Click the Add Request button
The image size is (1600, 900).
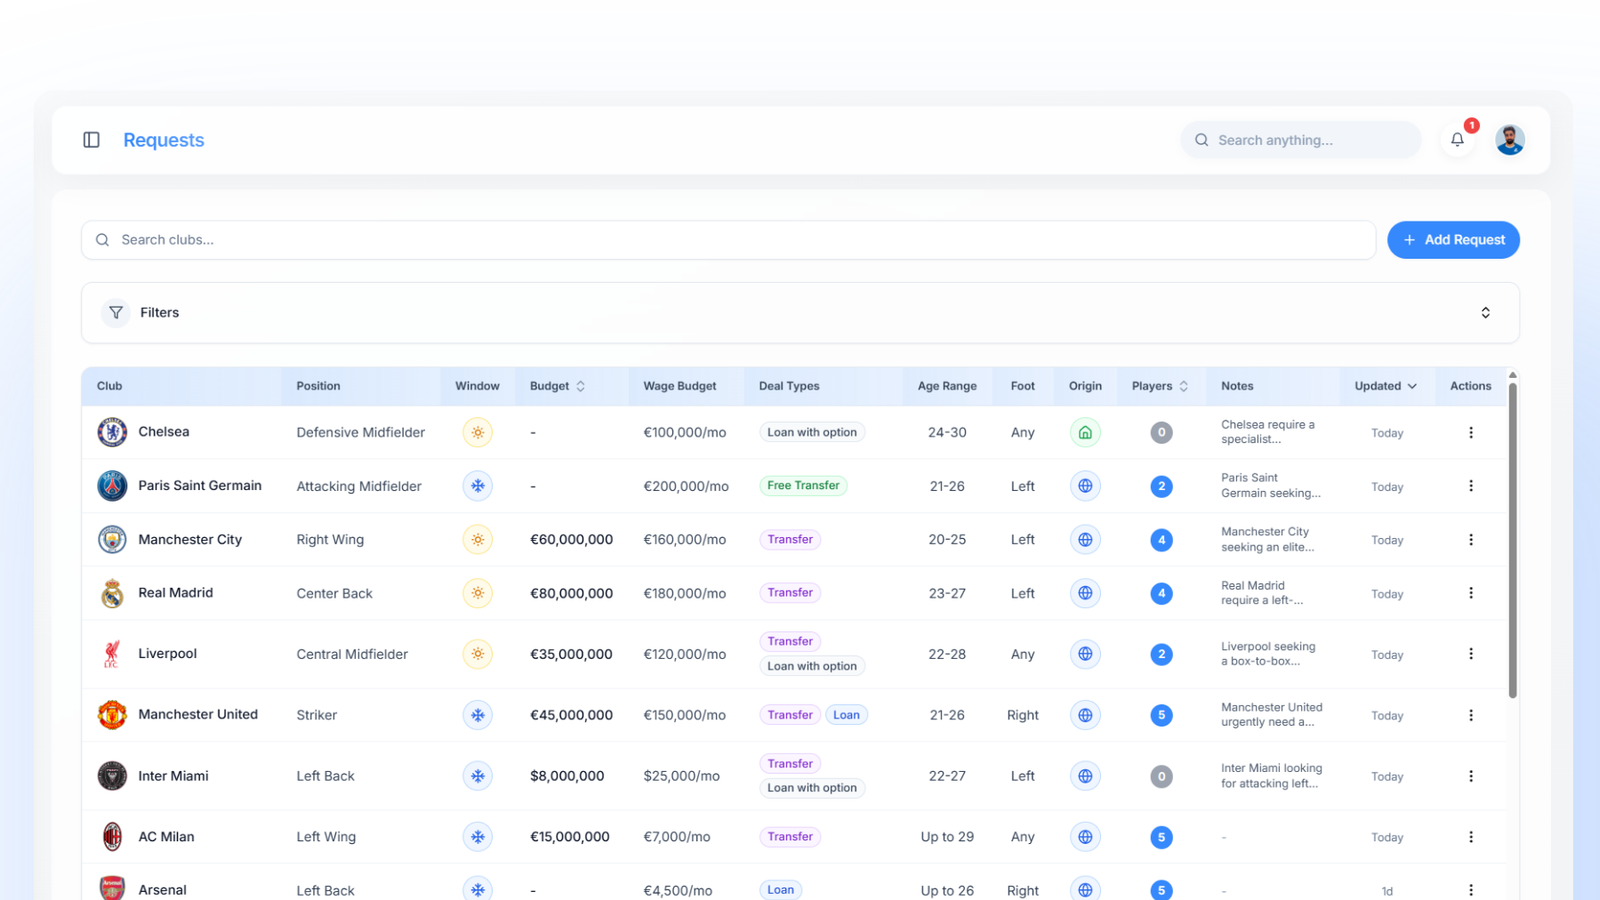(x=1453, y=240)
